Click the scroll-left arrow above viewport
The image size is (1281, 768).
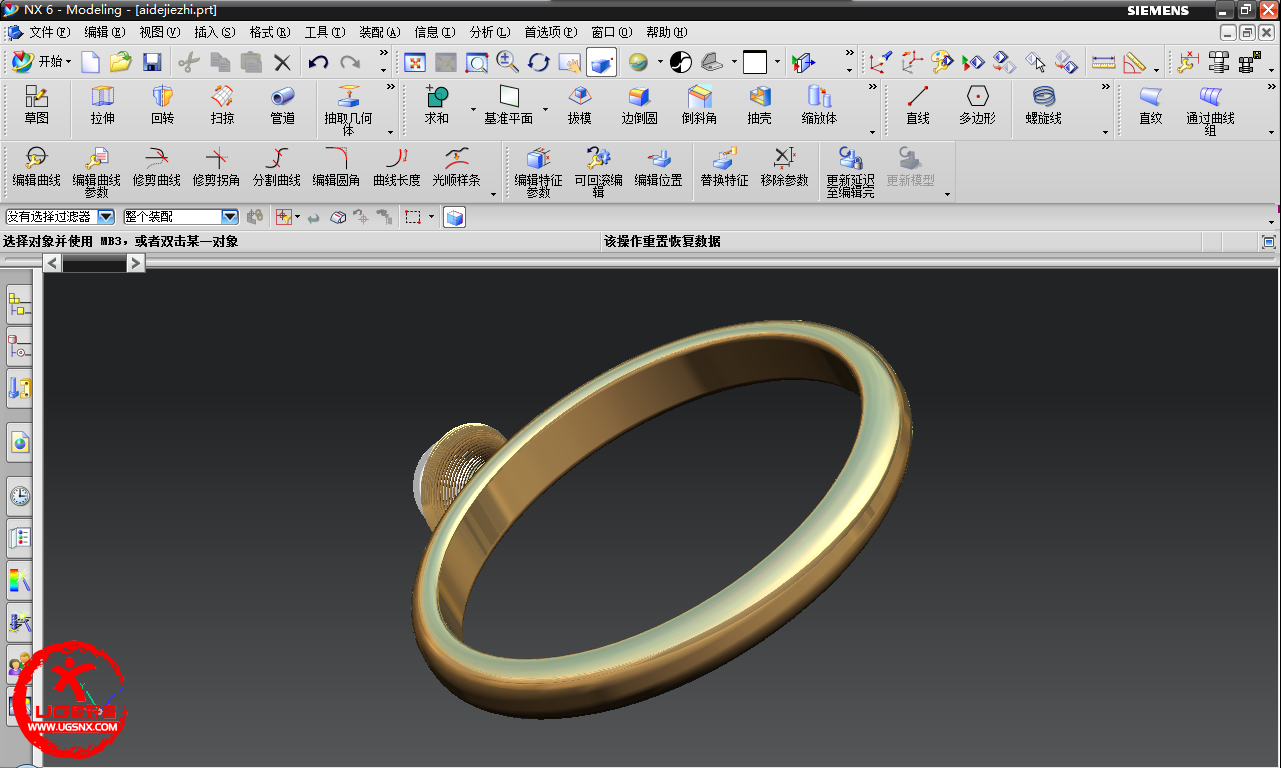tap(53, 262)
